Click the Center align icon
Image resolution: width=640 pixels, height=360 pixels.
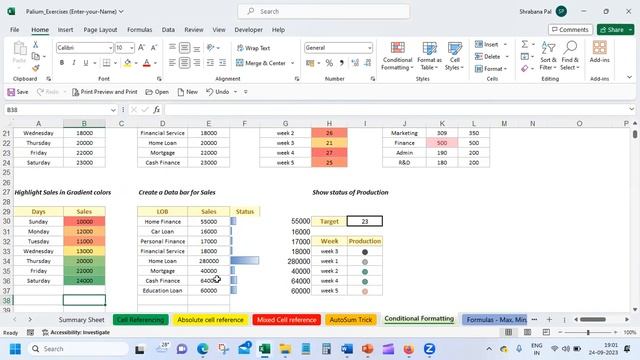[x=184, y=63]
